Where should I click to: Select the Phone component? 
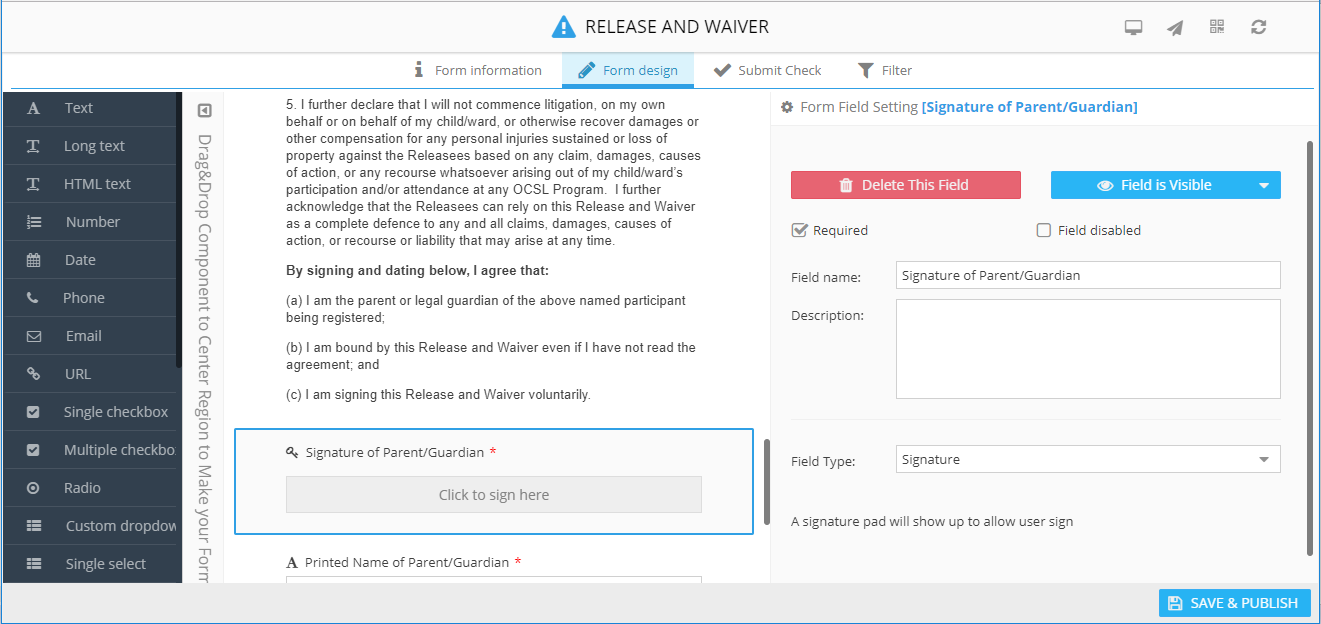point(92,298)
